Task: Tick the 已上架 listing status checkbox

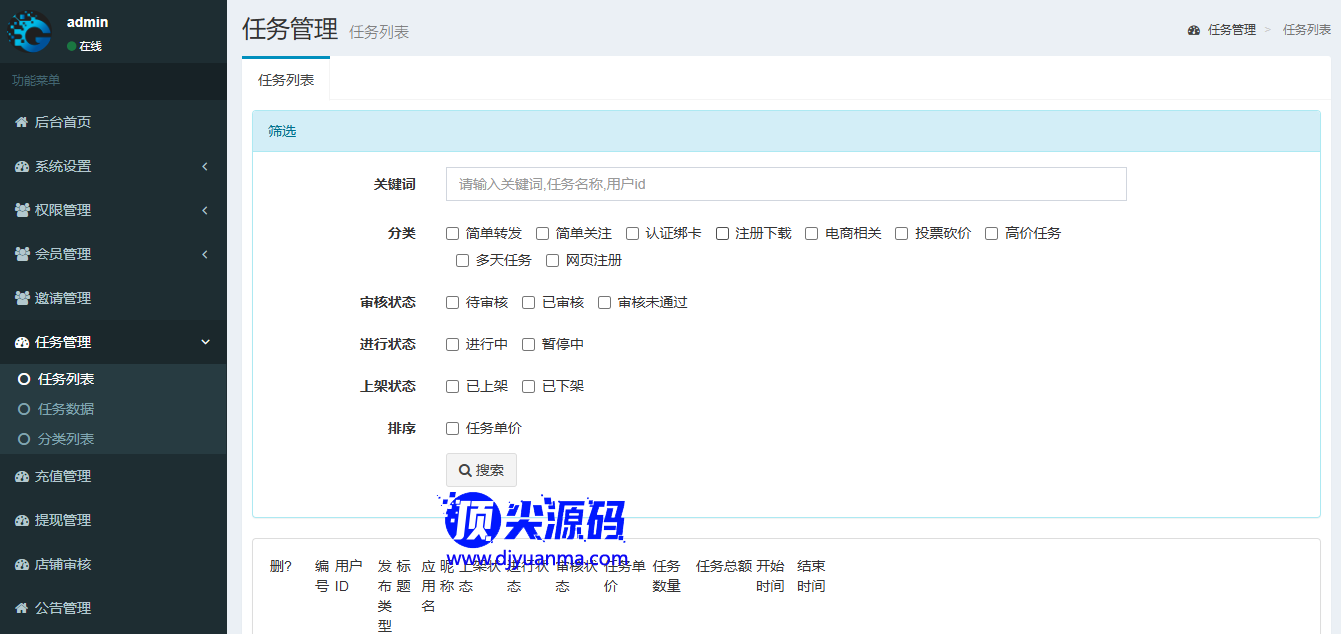Action: point(452,386)
